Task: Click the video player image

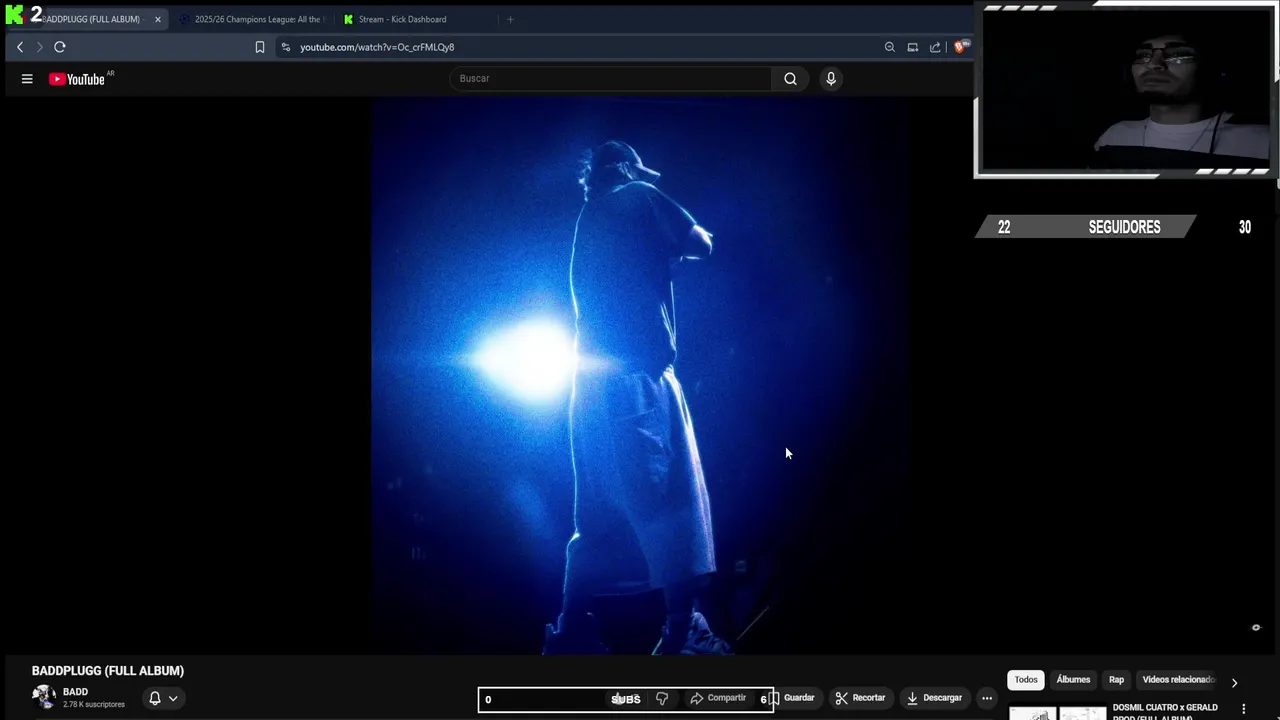Action: click(x=640, y=377)
